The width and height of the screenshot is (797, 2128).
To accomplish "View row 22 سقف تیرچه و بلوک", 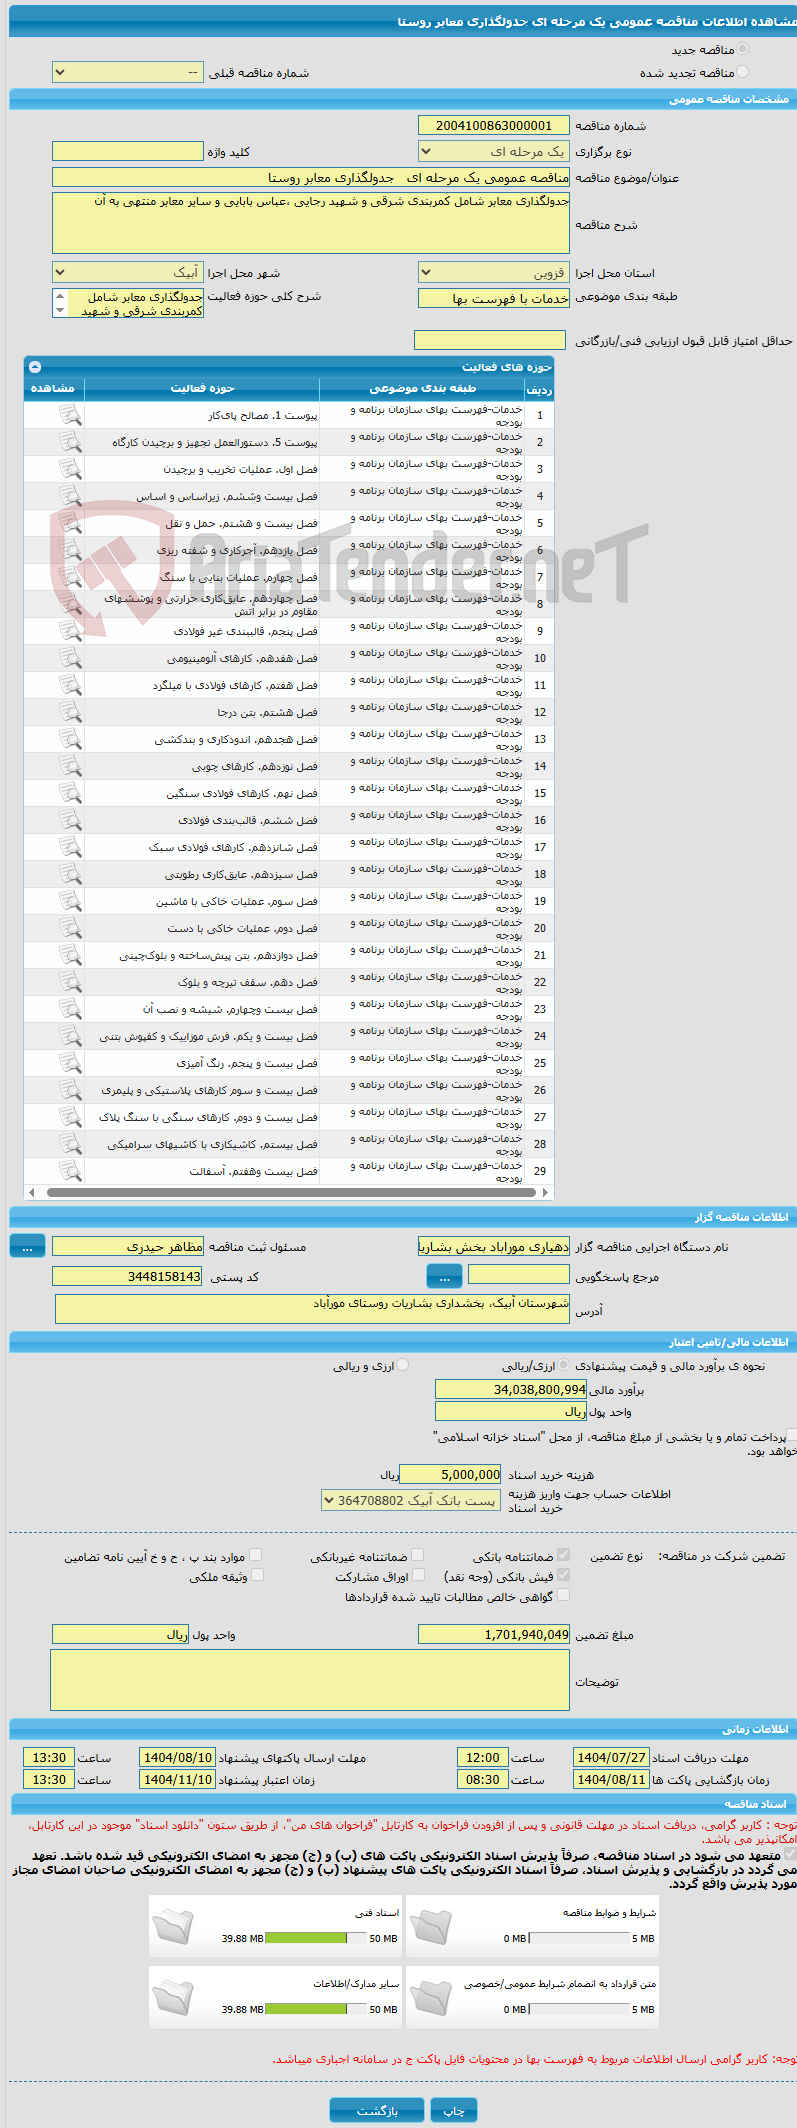I will (70, 982).
